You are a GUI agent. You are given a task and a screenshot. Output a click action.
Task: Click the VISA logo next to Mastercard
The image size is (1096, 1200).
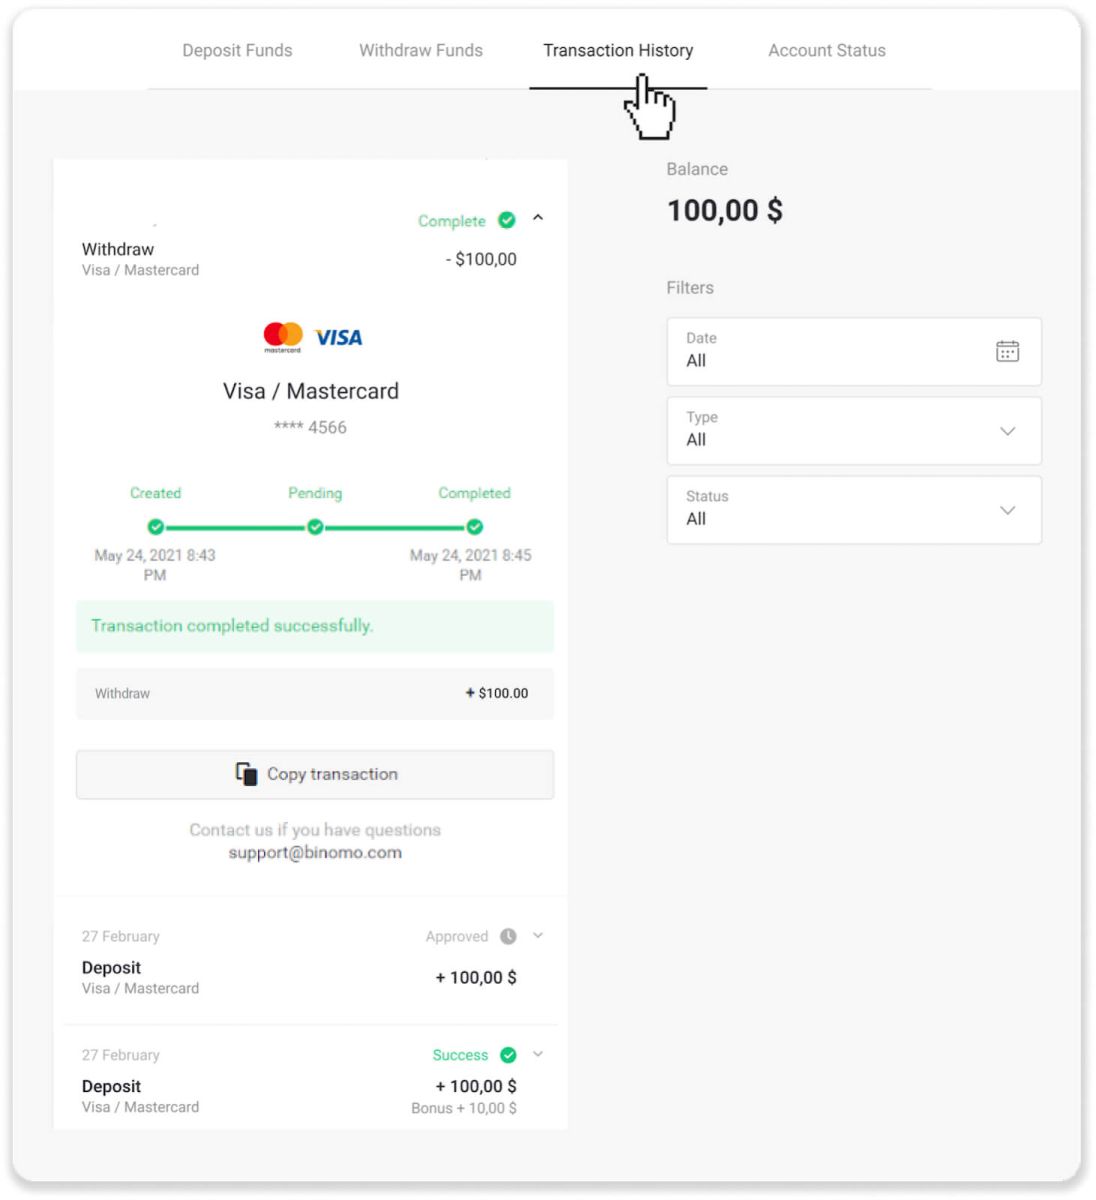click(x=337, y=337)
